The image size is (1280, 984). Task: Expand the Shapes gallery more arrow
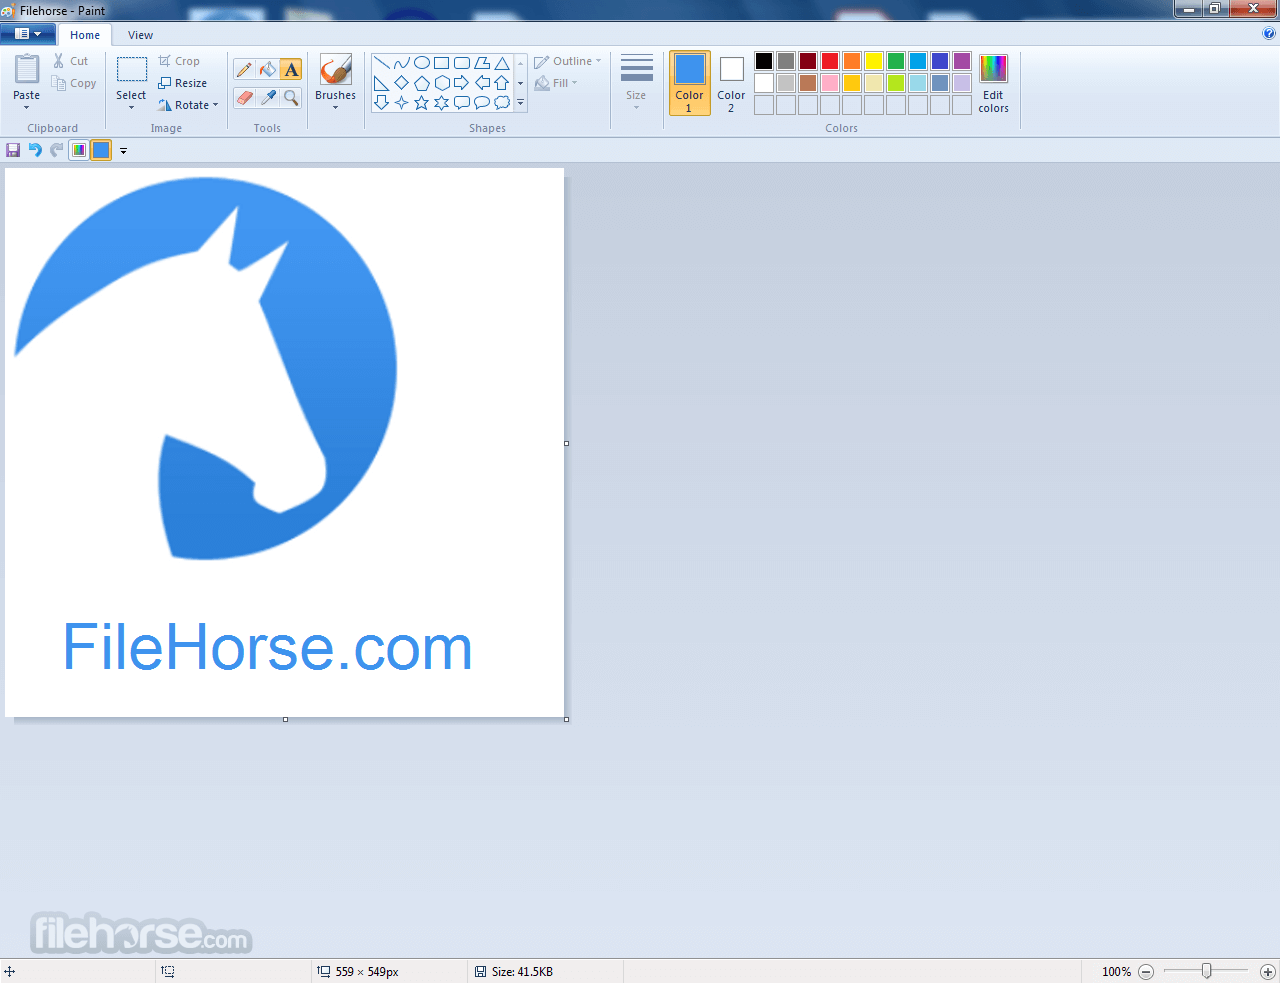point(520,102)
